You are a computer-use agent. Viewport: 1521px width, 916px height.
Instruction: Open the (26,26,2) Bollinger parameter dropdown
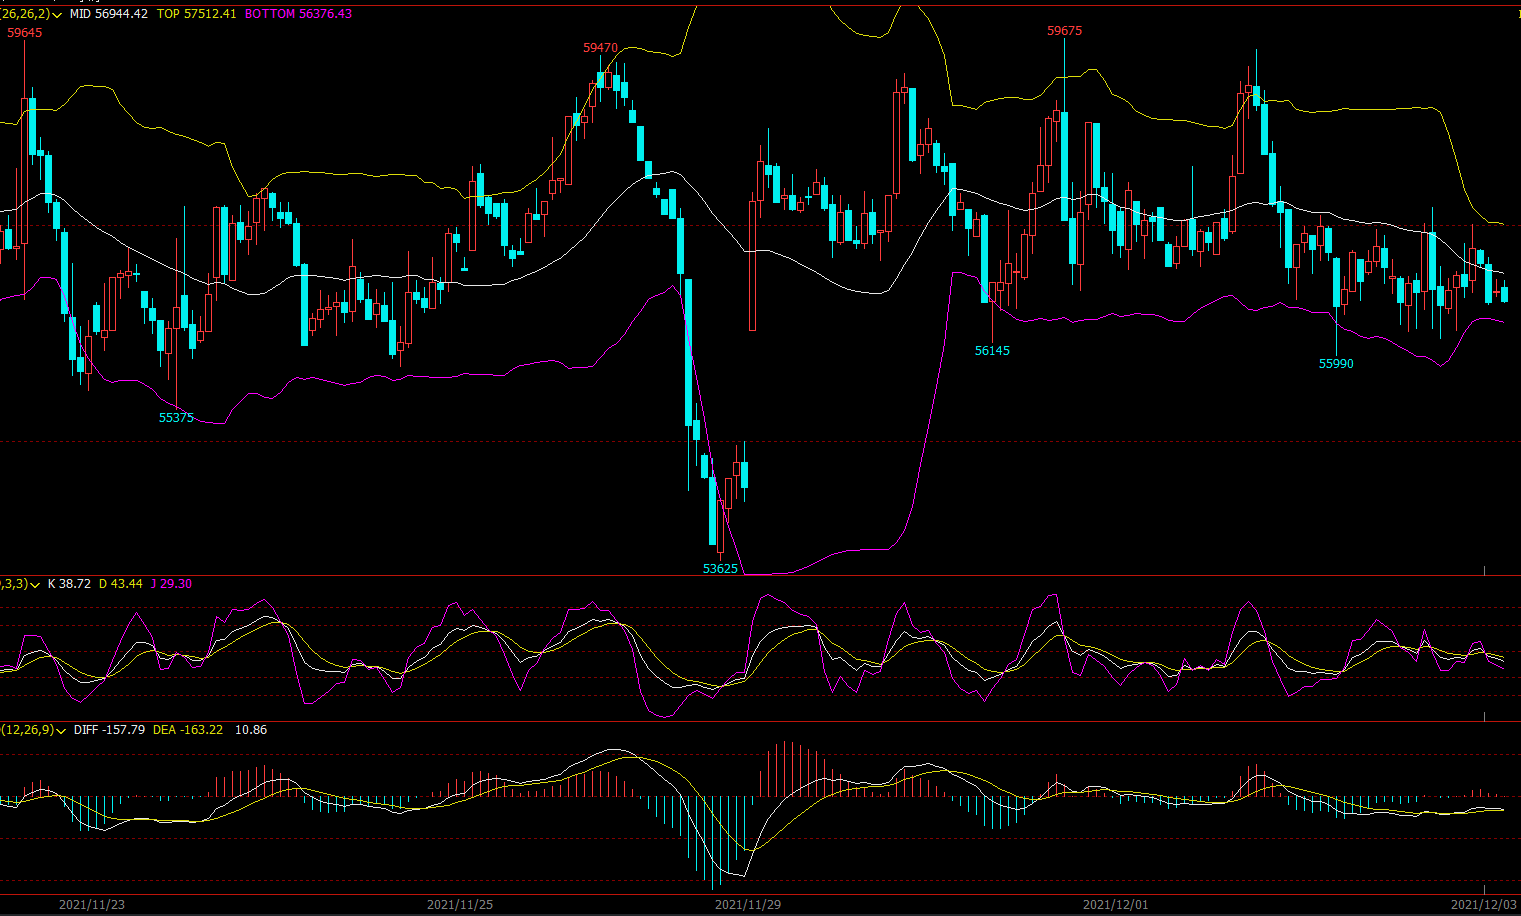[56, 15]
